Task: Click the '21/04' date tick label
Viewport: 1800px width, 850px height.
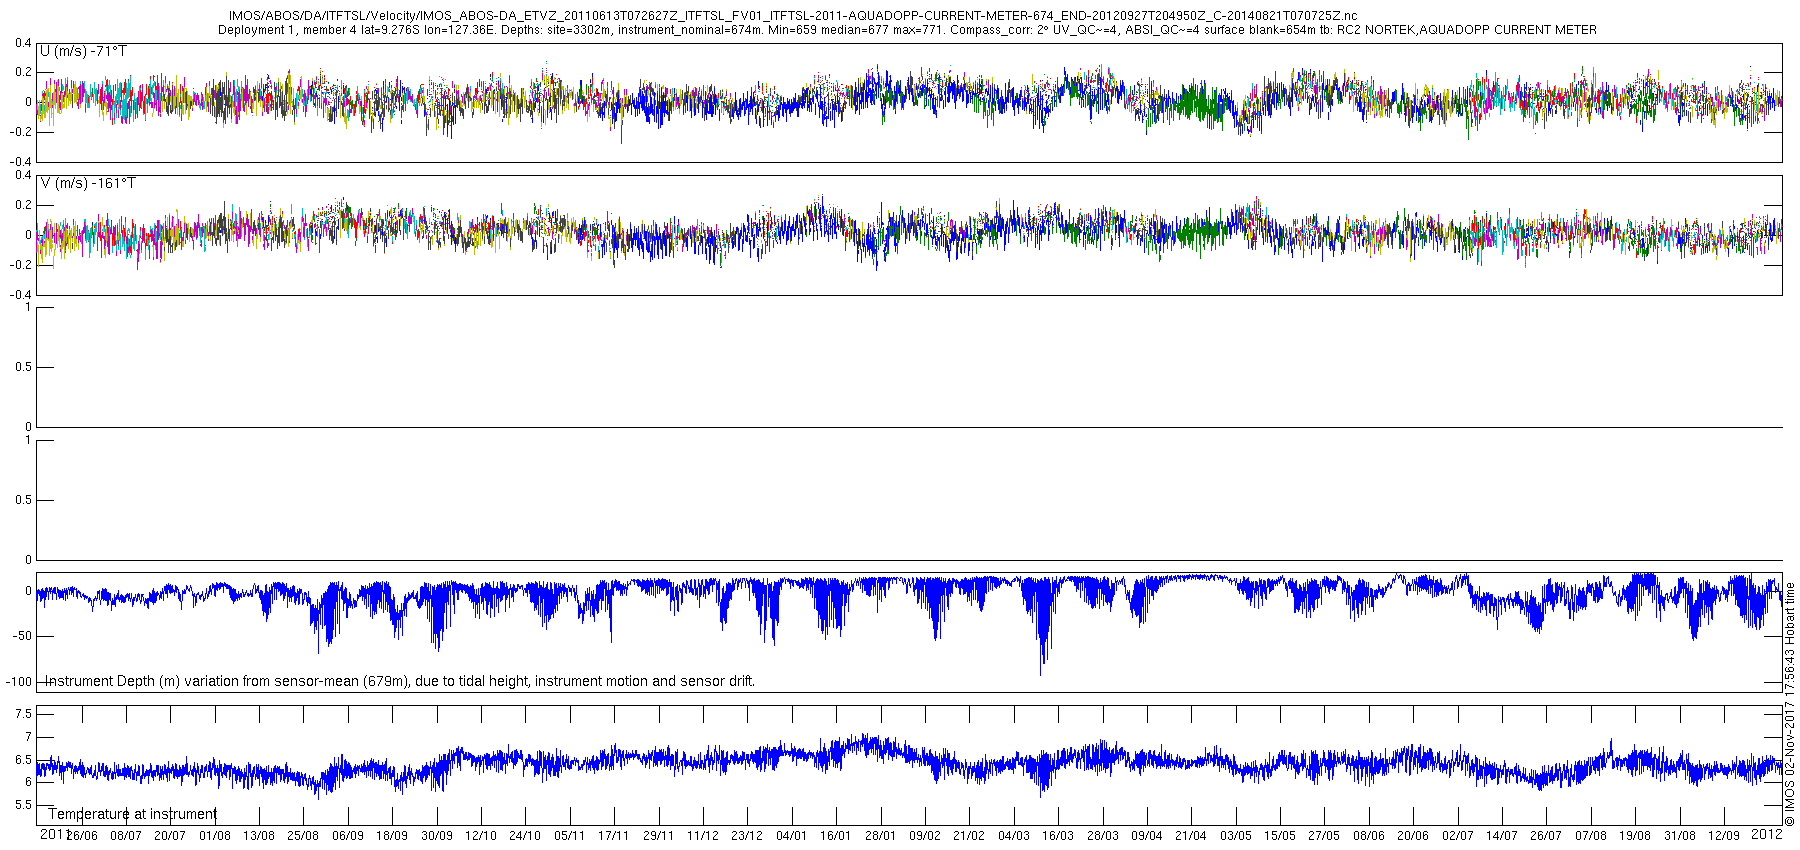Action: (1190, 836)
